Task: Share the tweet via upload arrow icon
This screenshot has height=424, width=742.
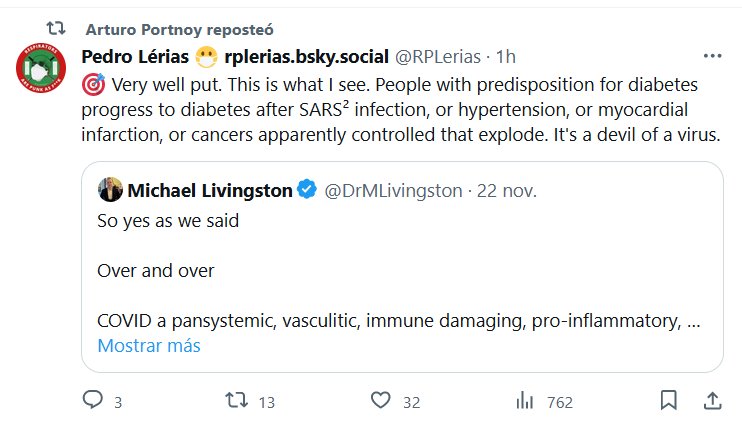Action: click(712, 401)
